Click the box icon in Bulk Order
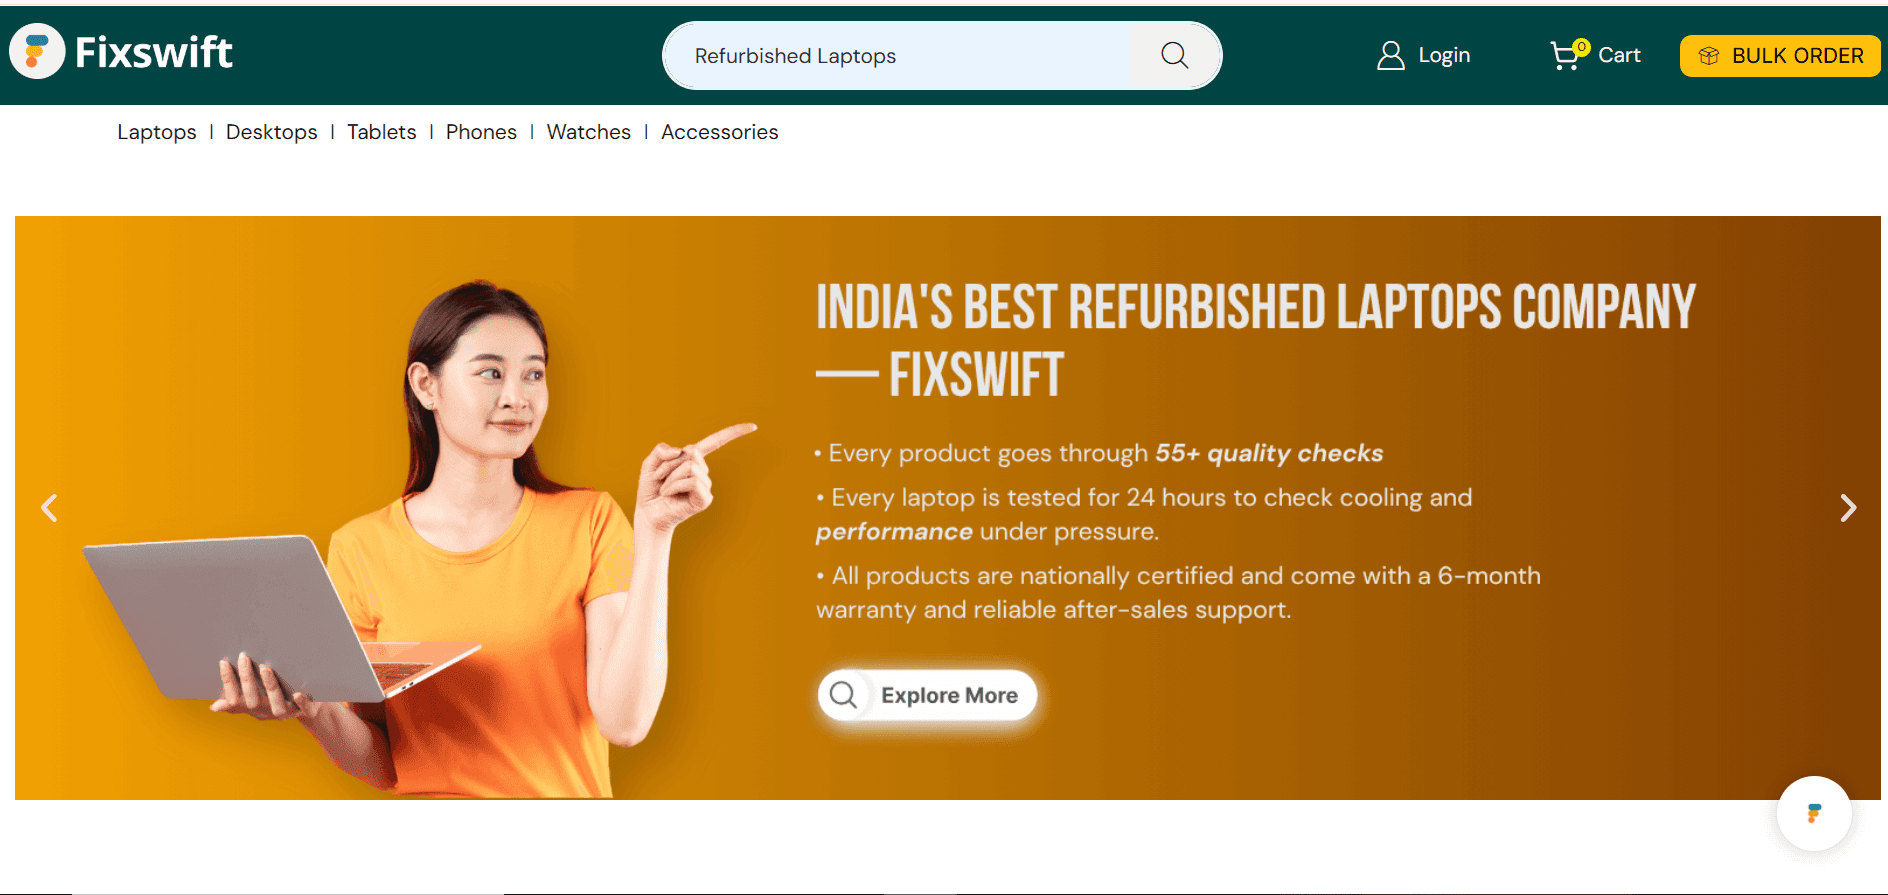Image resolution: width=1888 pixels, height=895 pixels. coord(1709,56)
